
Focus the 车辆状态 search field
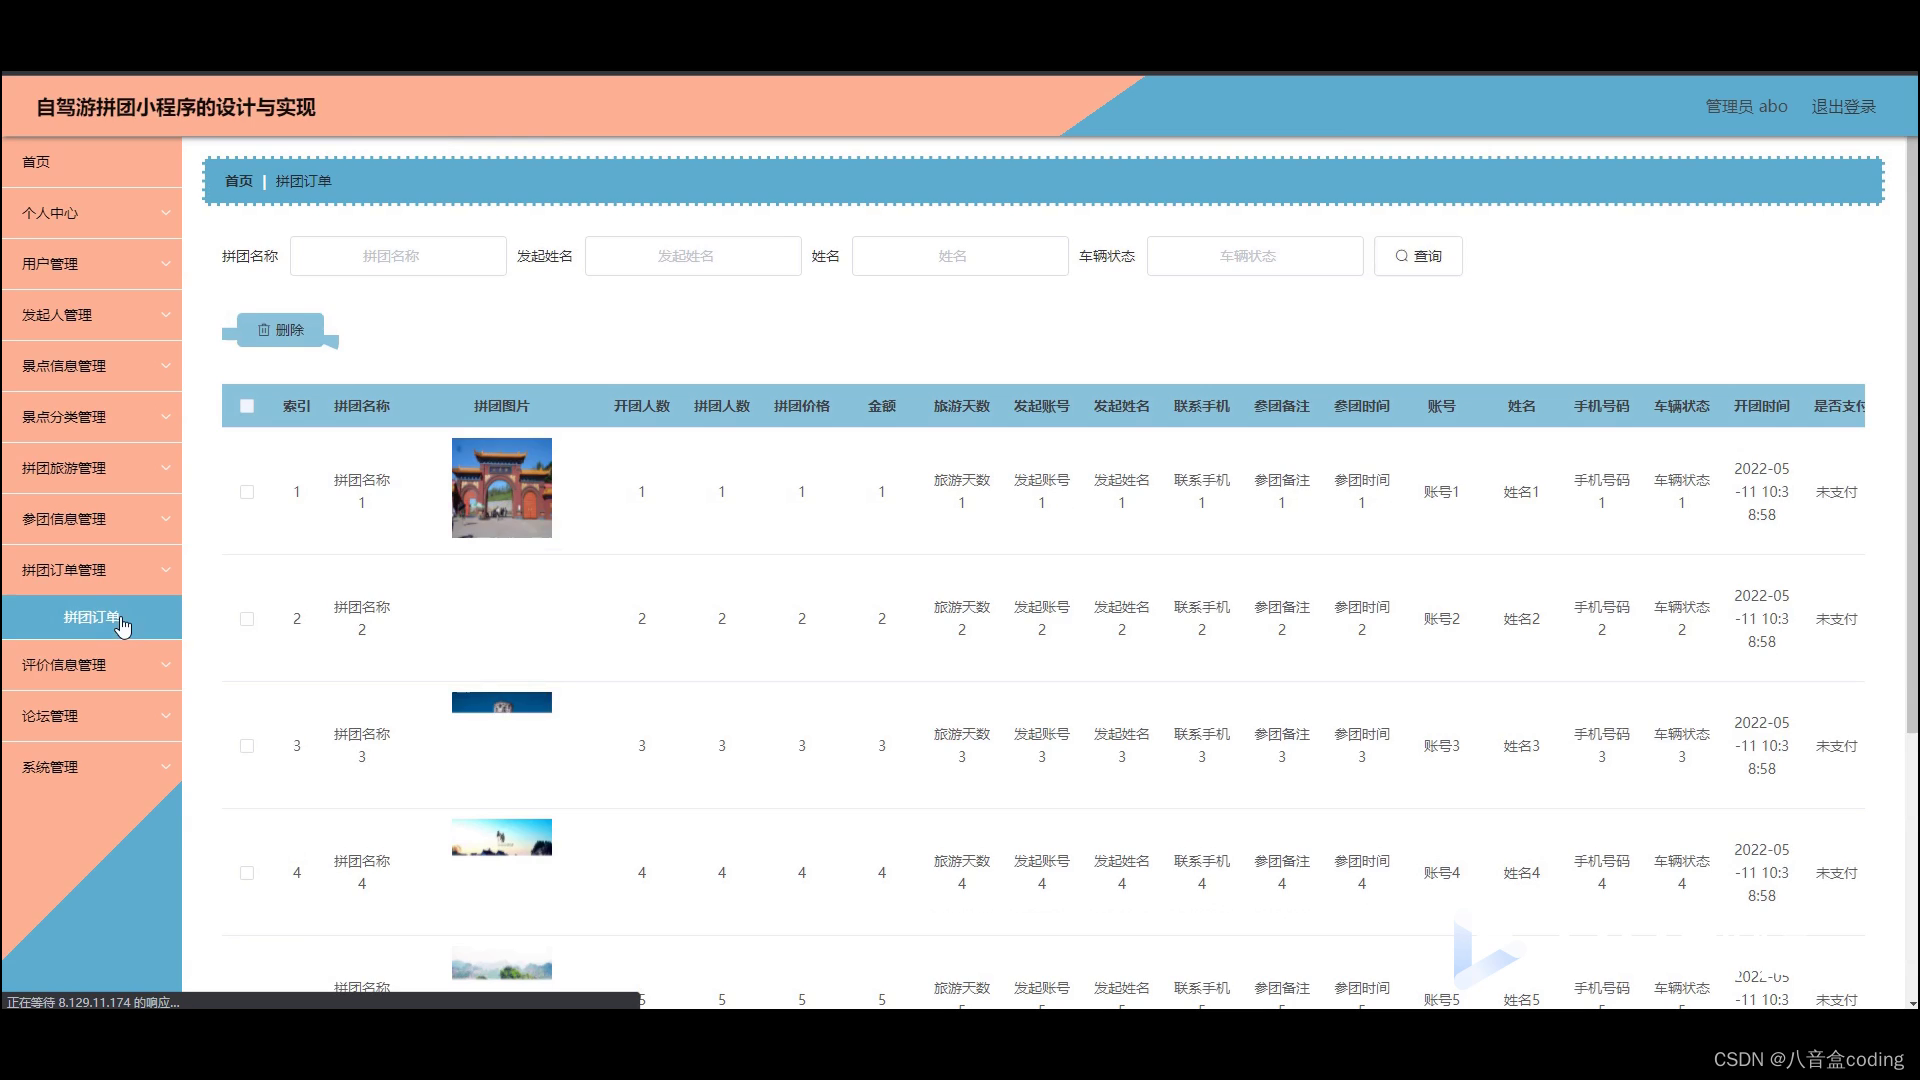(1255, 256)
